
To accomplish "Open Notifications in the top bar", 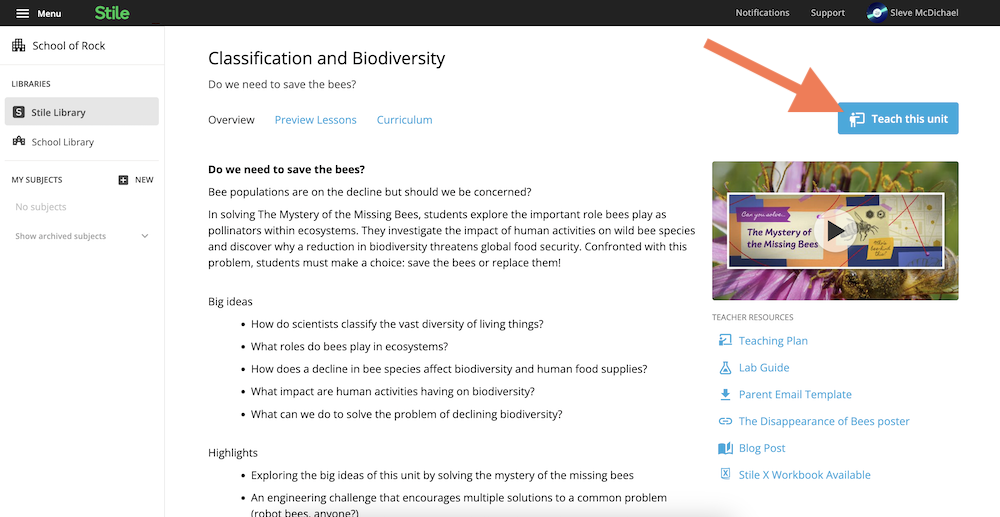I will click(762, 13).
